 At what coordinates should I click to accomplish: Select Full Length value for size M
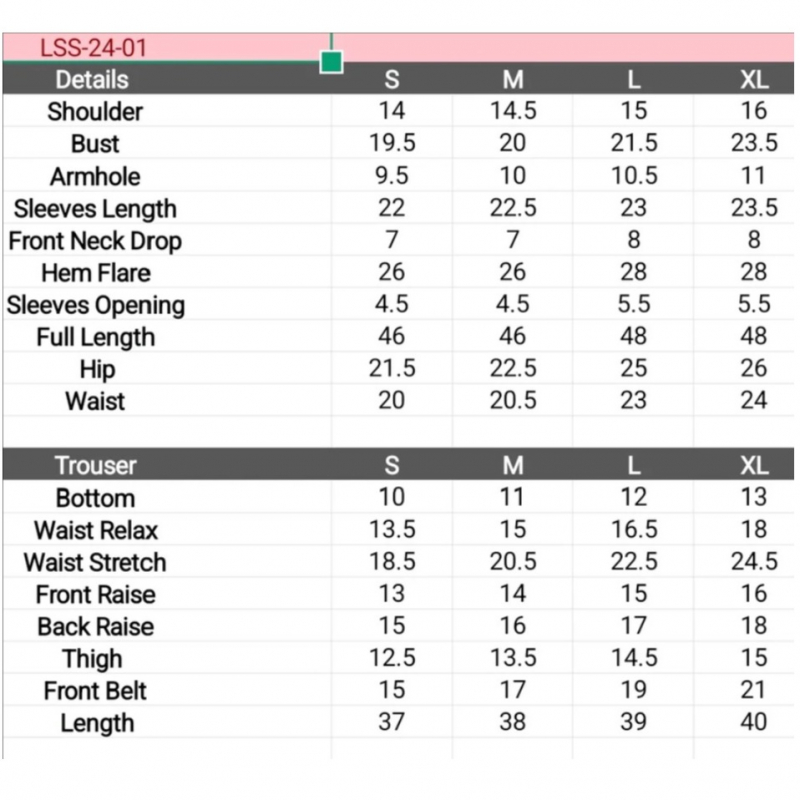[512, 336]
